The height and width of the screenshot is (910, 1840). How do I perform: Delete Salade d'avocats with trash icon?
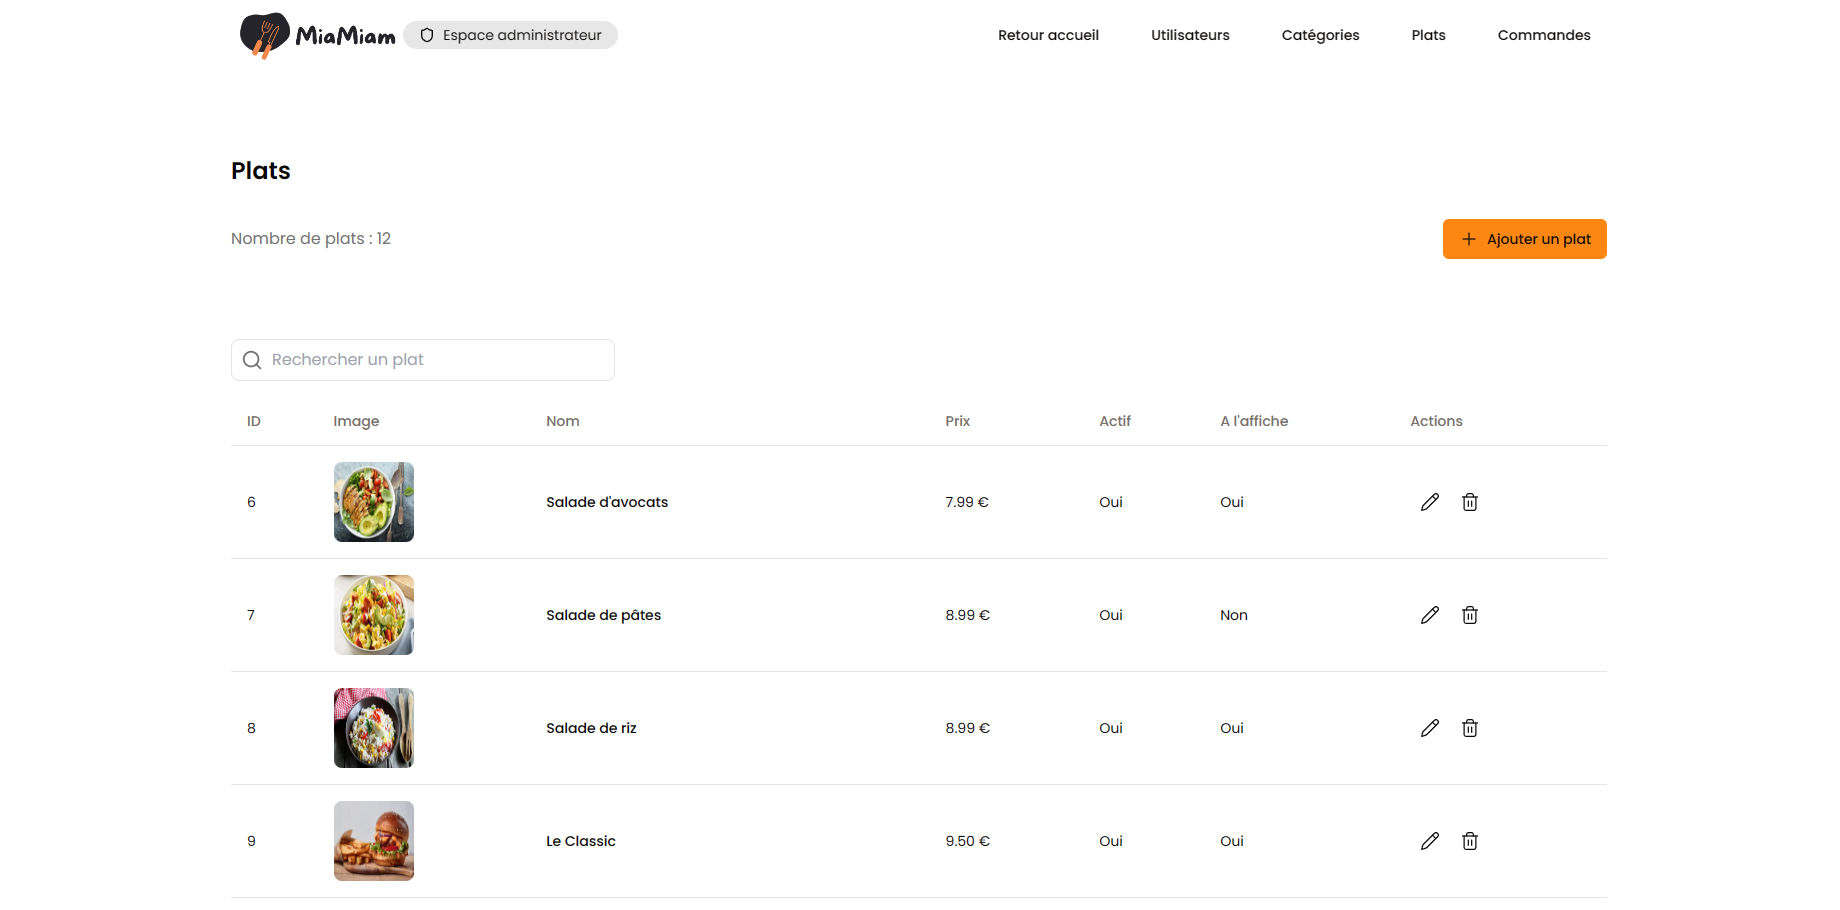1470,502
